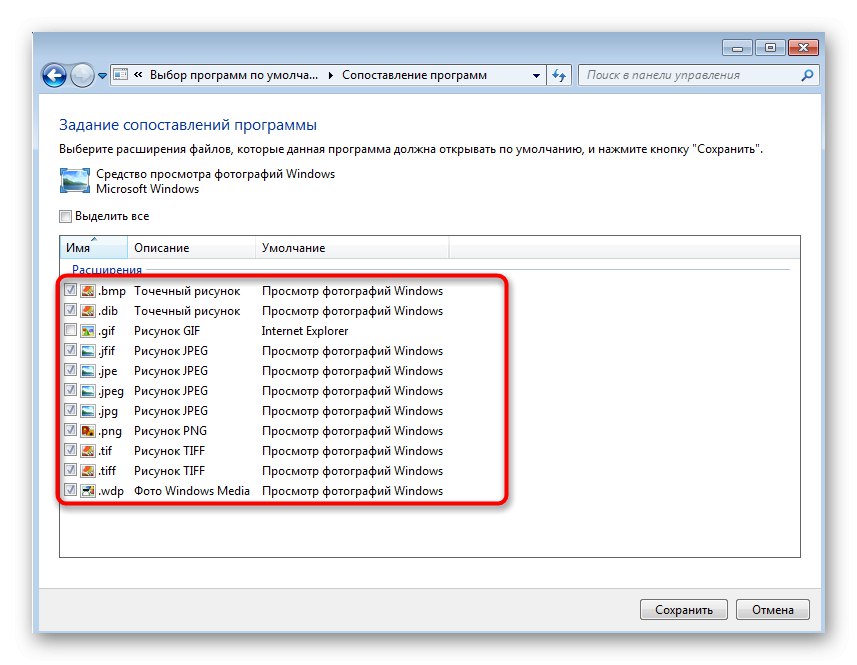
Task: Collapse the 'Расширения' group header
Action: click(107, 269)
